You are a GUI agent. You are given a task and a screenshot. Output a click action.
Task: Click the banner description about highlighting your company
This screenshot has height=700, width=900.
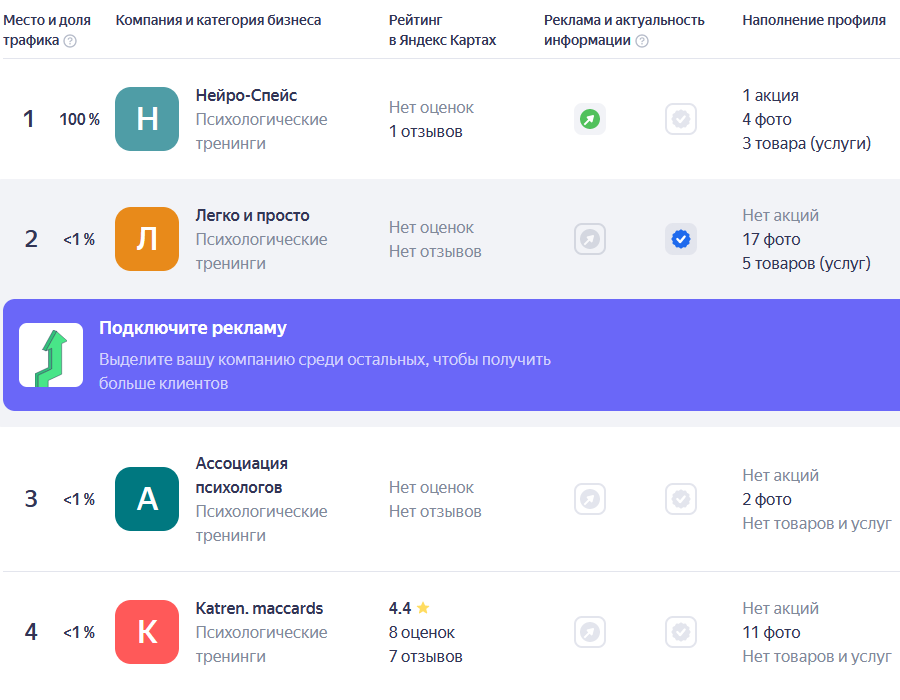(325, 371)
